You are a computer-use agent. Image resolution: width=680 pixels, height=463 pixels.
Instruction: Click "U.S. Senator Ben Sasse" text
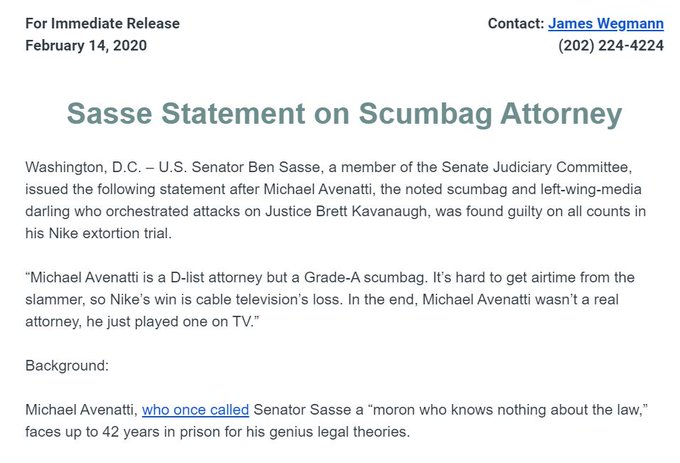[x=239, y=167]
